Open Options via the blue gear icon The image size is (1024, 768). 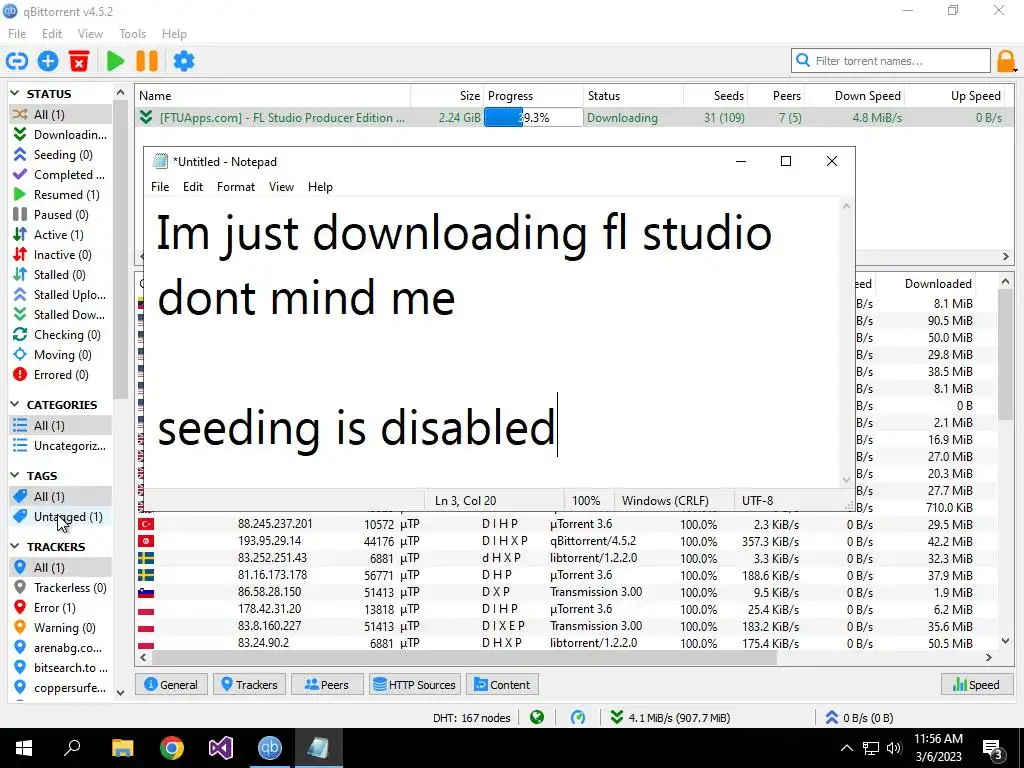184,61
